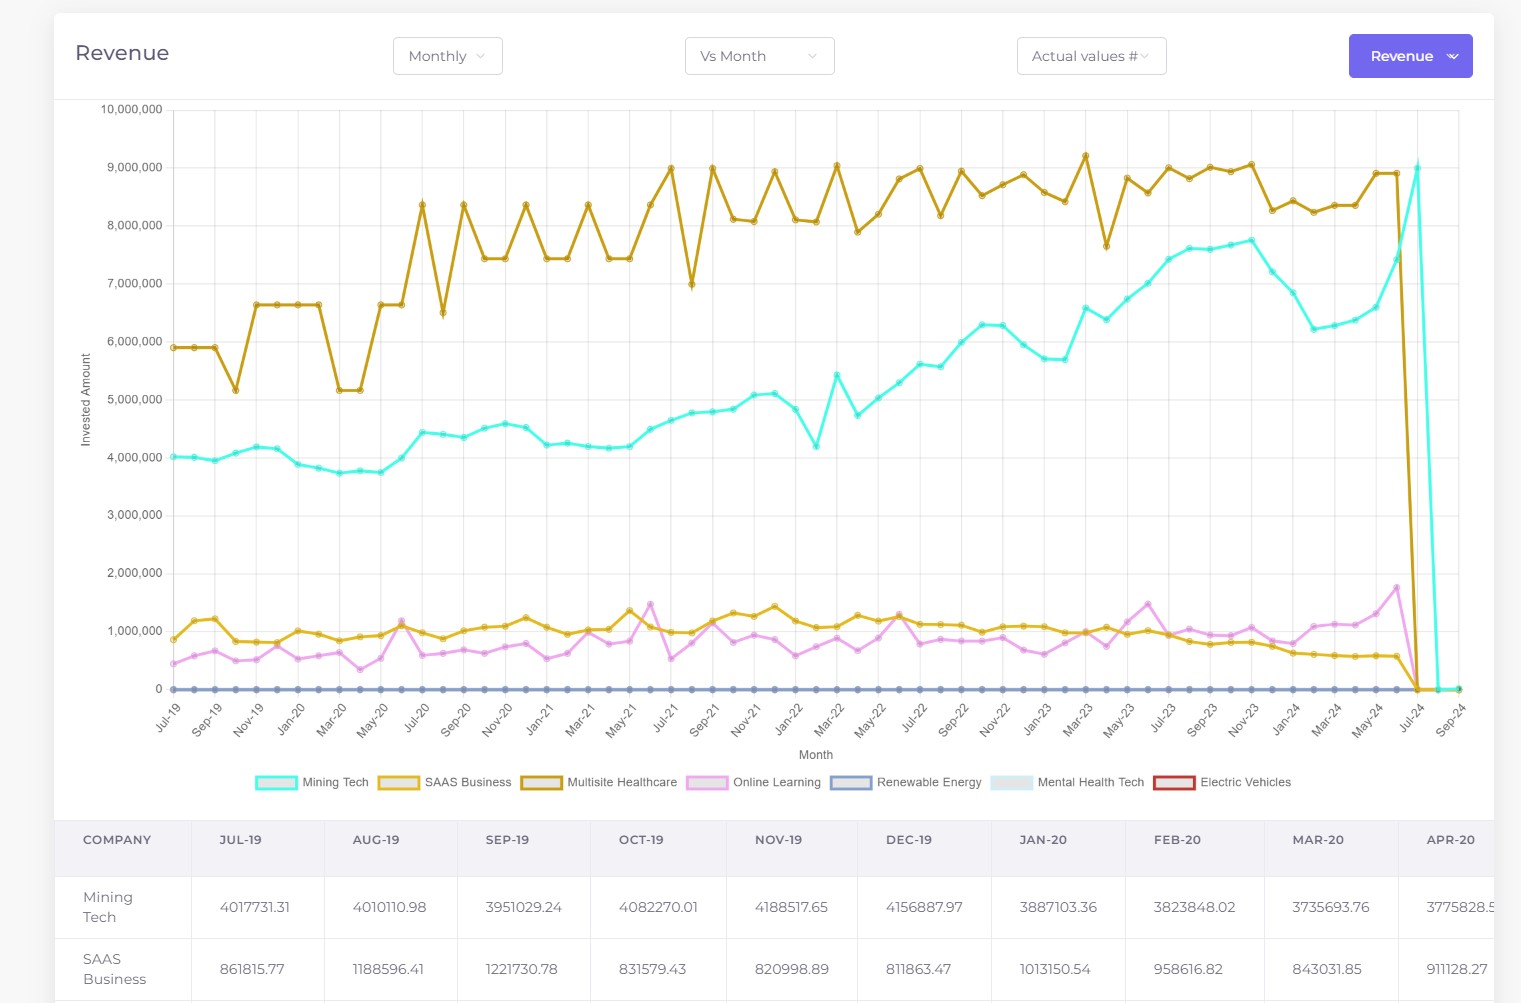Click the DEC-19 column header

[x=909, y=840]
